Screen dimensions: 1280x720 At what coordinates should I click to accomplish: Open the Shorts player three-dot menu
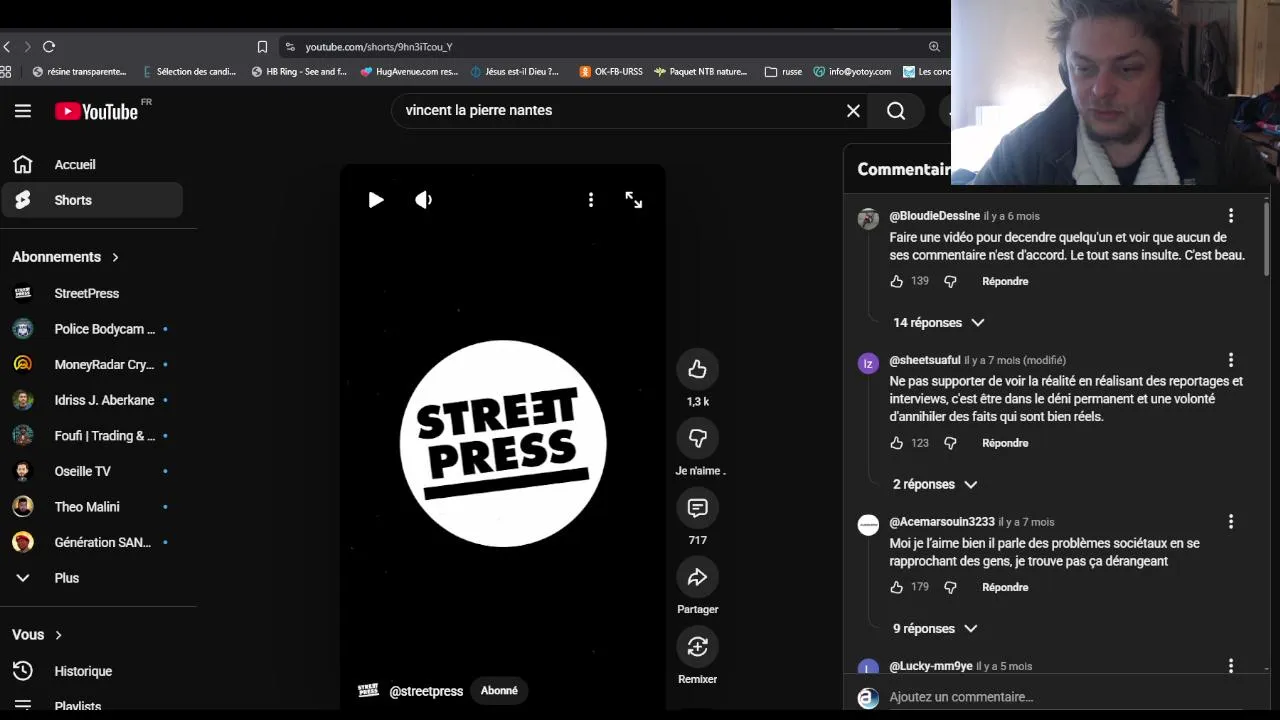tap(591, 200)
